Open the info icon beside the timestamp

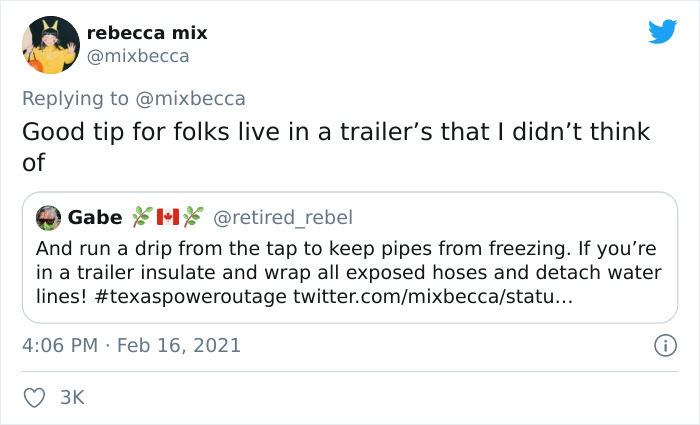tap(662, 346)
